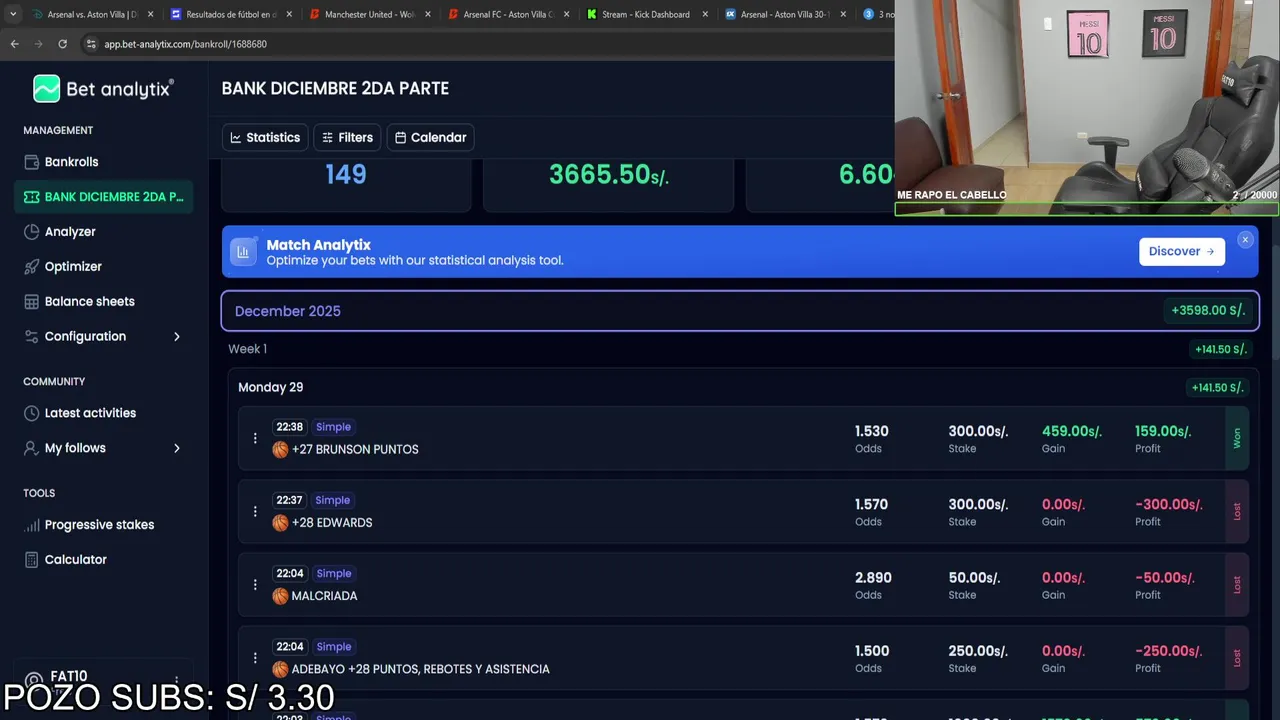Select BANK DICIEMBRE 2DA P... sidebar item
Viewport: 1280px width, 720px height.
click(x=104, y=197)
